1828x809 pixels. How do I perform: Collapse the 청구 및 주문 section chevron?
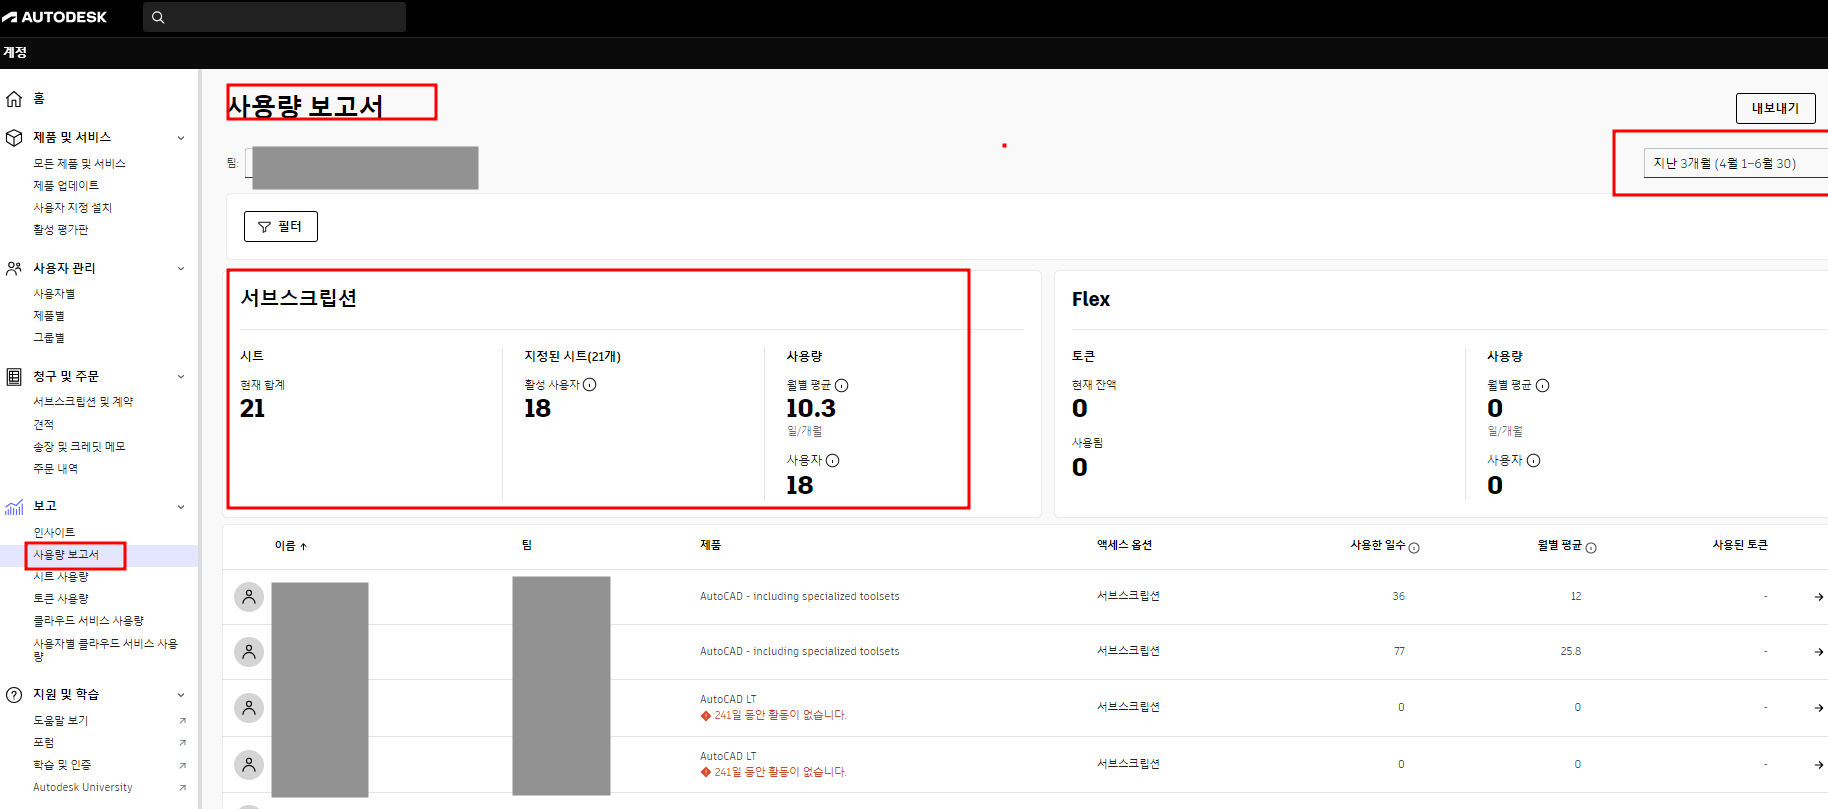(181, 377)
